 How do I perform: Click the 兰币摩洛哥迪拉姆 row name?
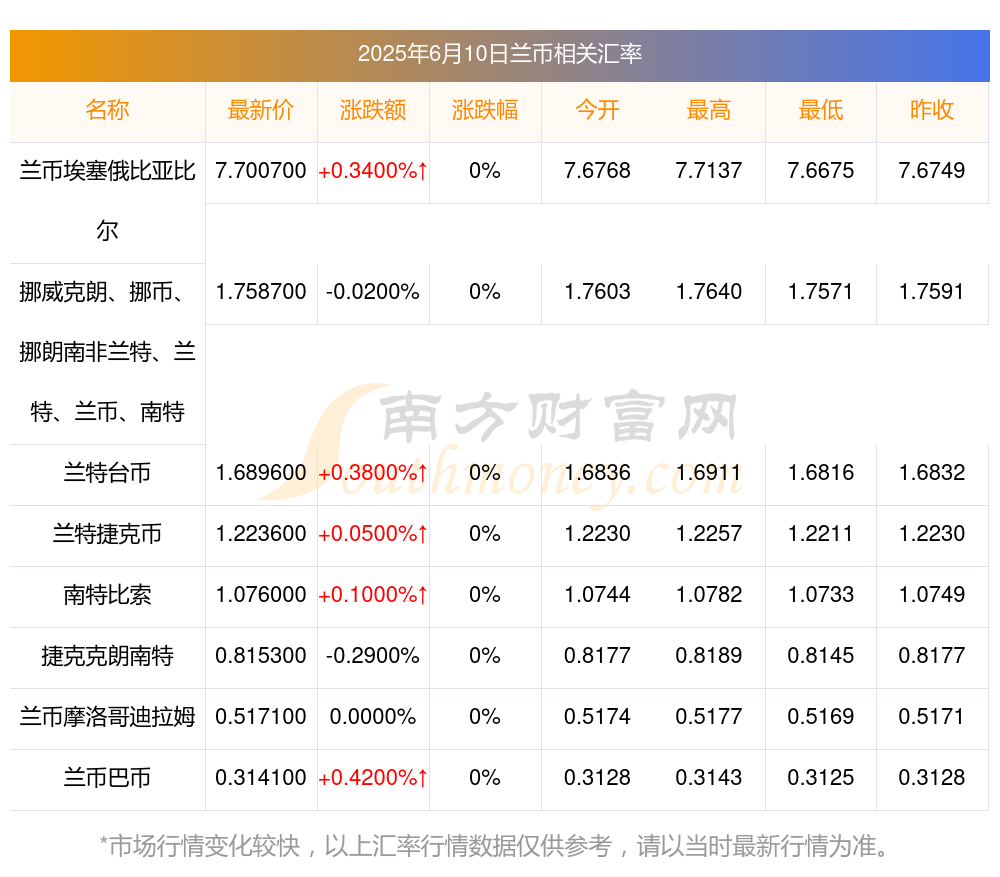107,717
